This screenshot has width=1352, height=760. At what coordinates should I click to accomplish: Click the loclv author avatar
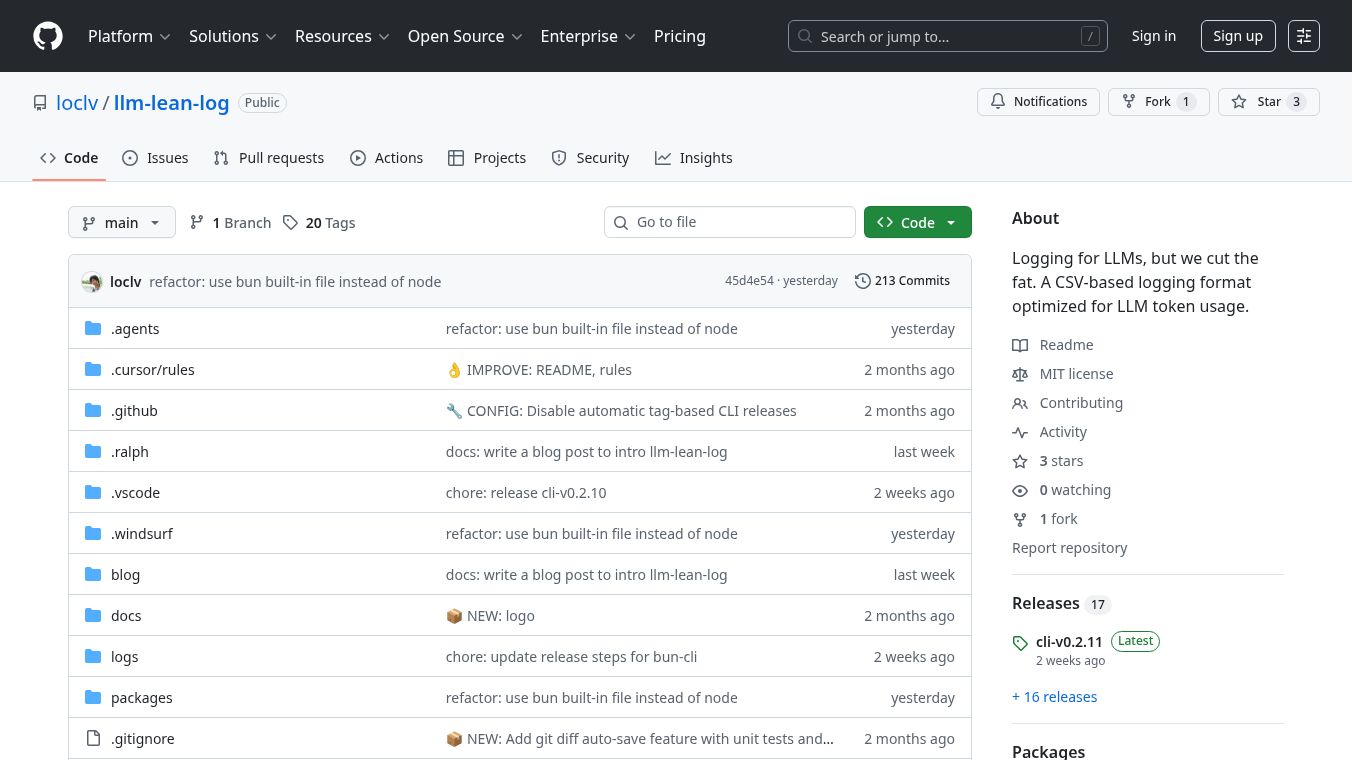[92, 282]
